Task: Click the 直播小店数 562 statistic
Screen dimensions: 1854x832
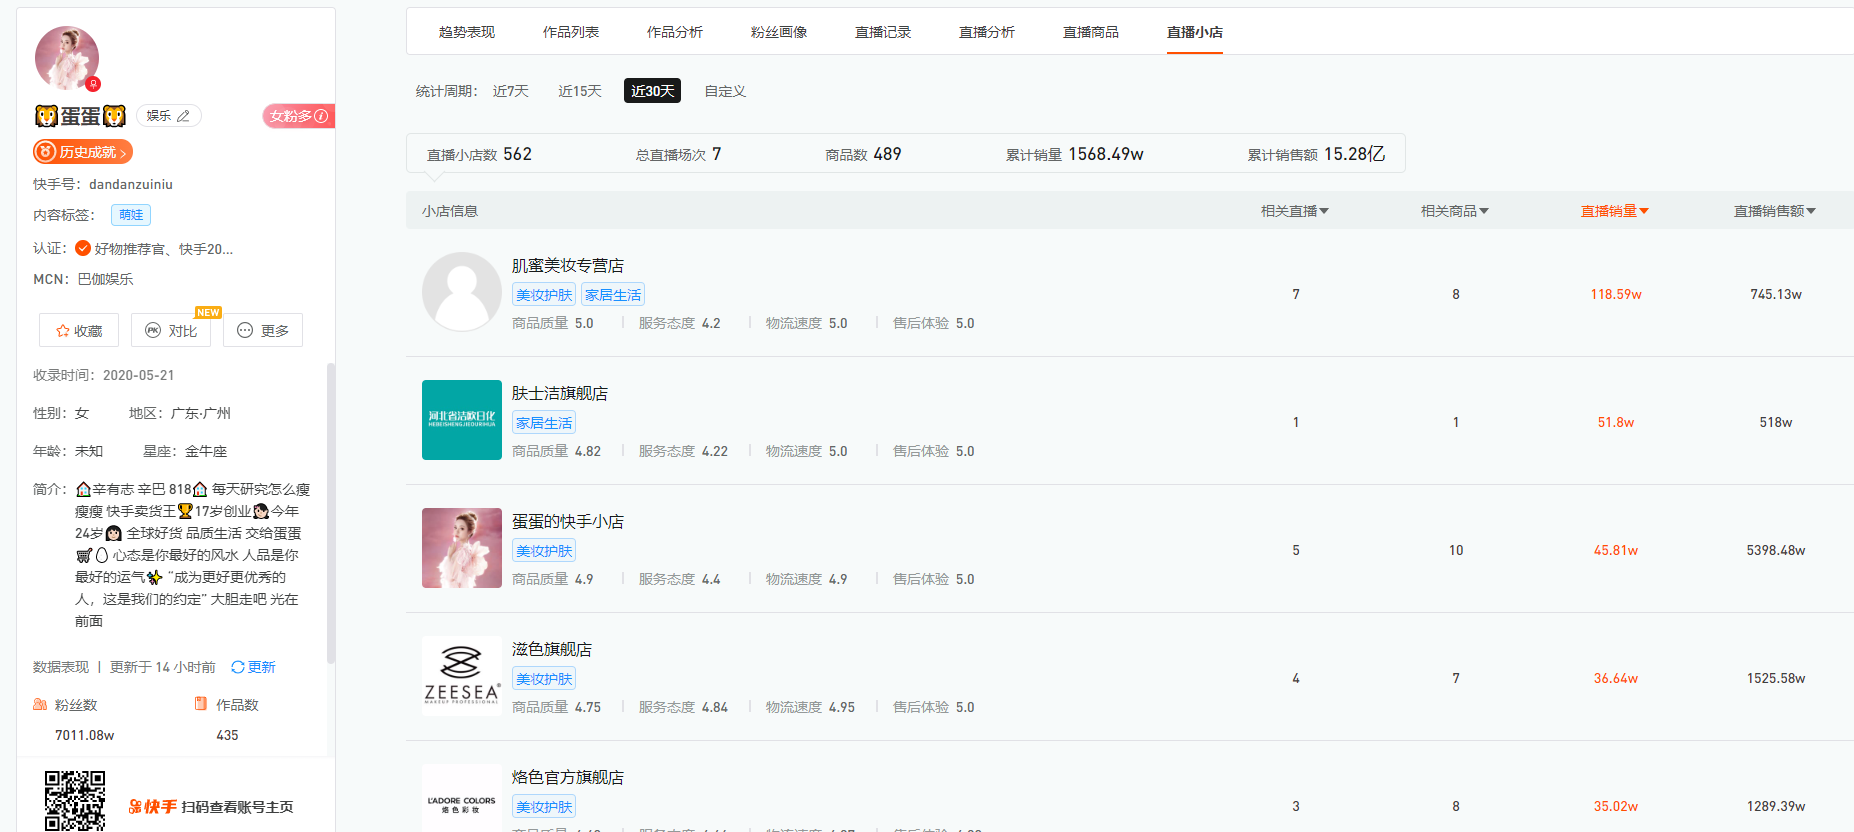Action: click(x=479, y=154)
